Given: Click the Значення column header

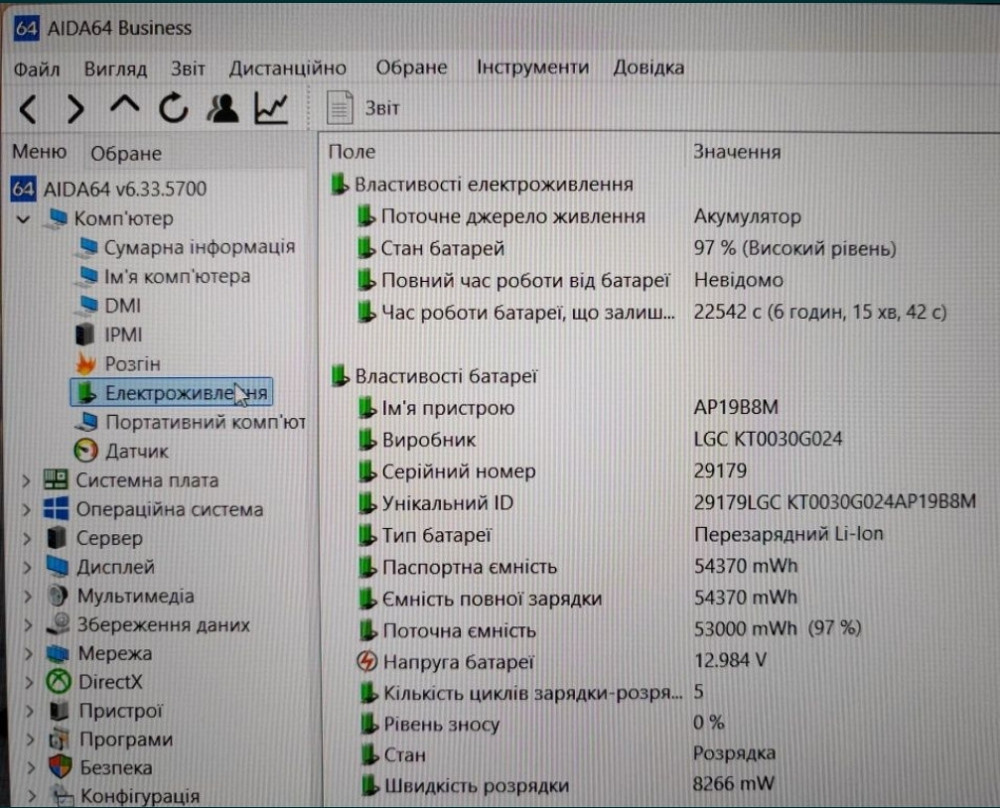Looking at the screenshot, I should [x=737, y=152].
